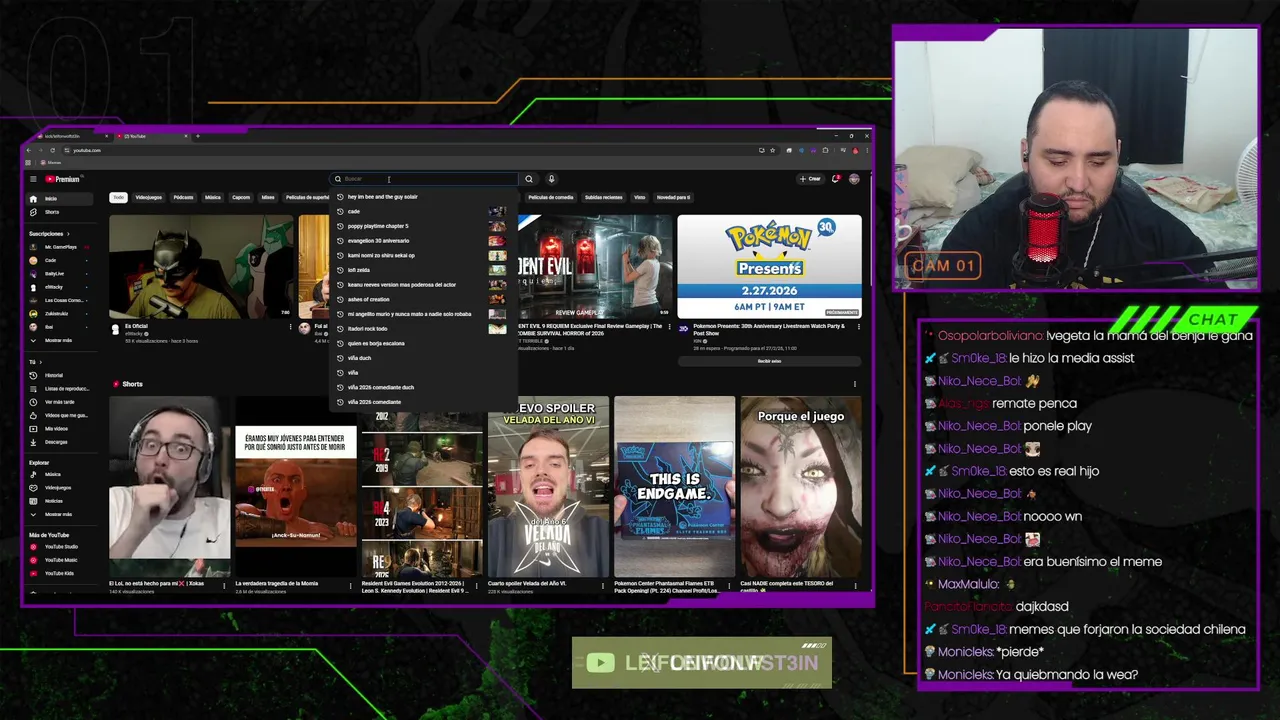Pick suggestion 'lofi zelda'
This screenshot has height=720, width=1280.
[x=423, y=270]
